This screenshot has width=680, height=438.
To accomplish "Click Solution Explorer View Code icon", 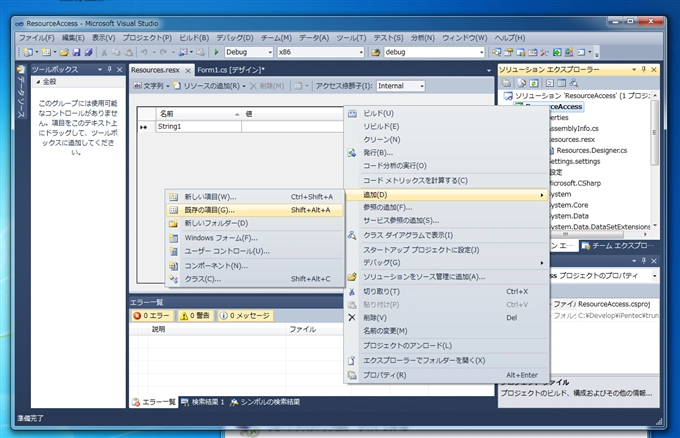I will (x=550, y=83).
